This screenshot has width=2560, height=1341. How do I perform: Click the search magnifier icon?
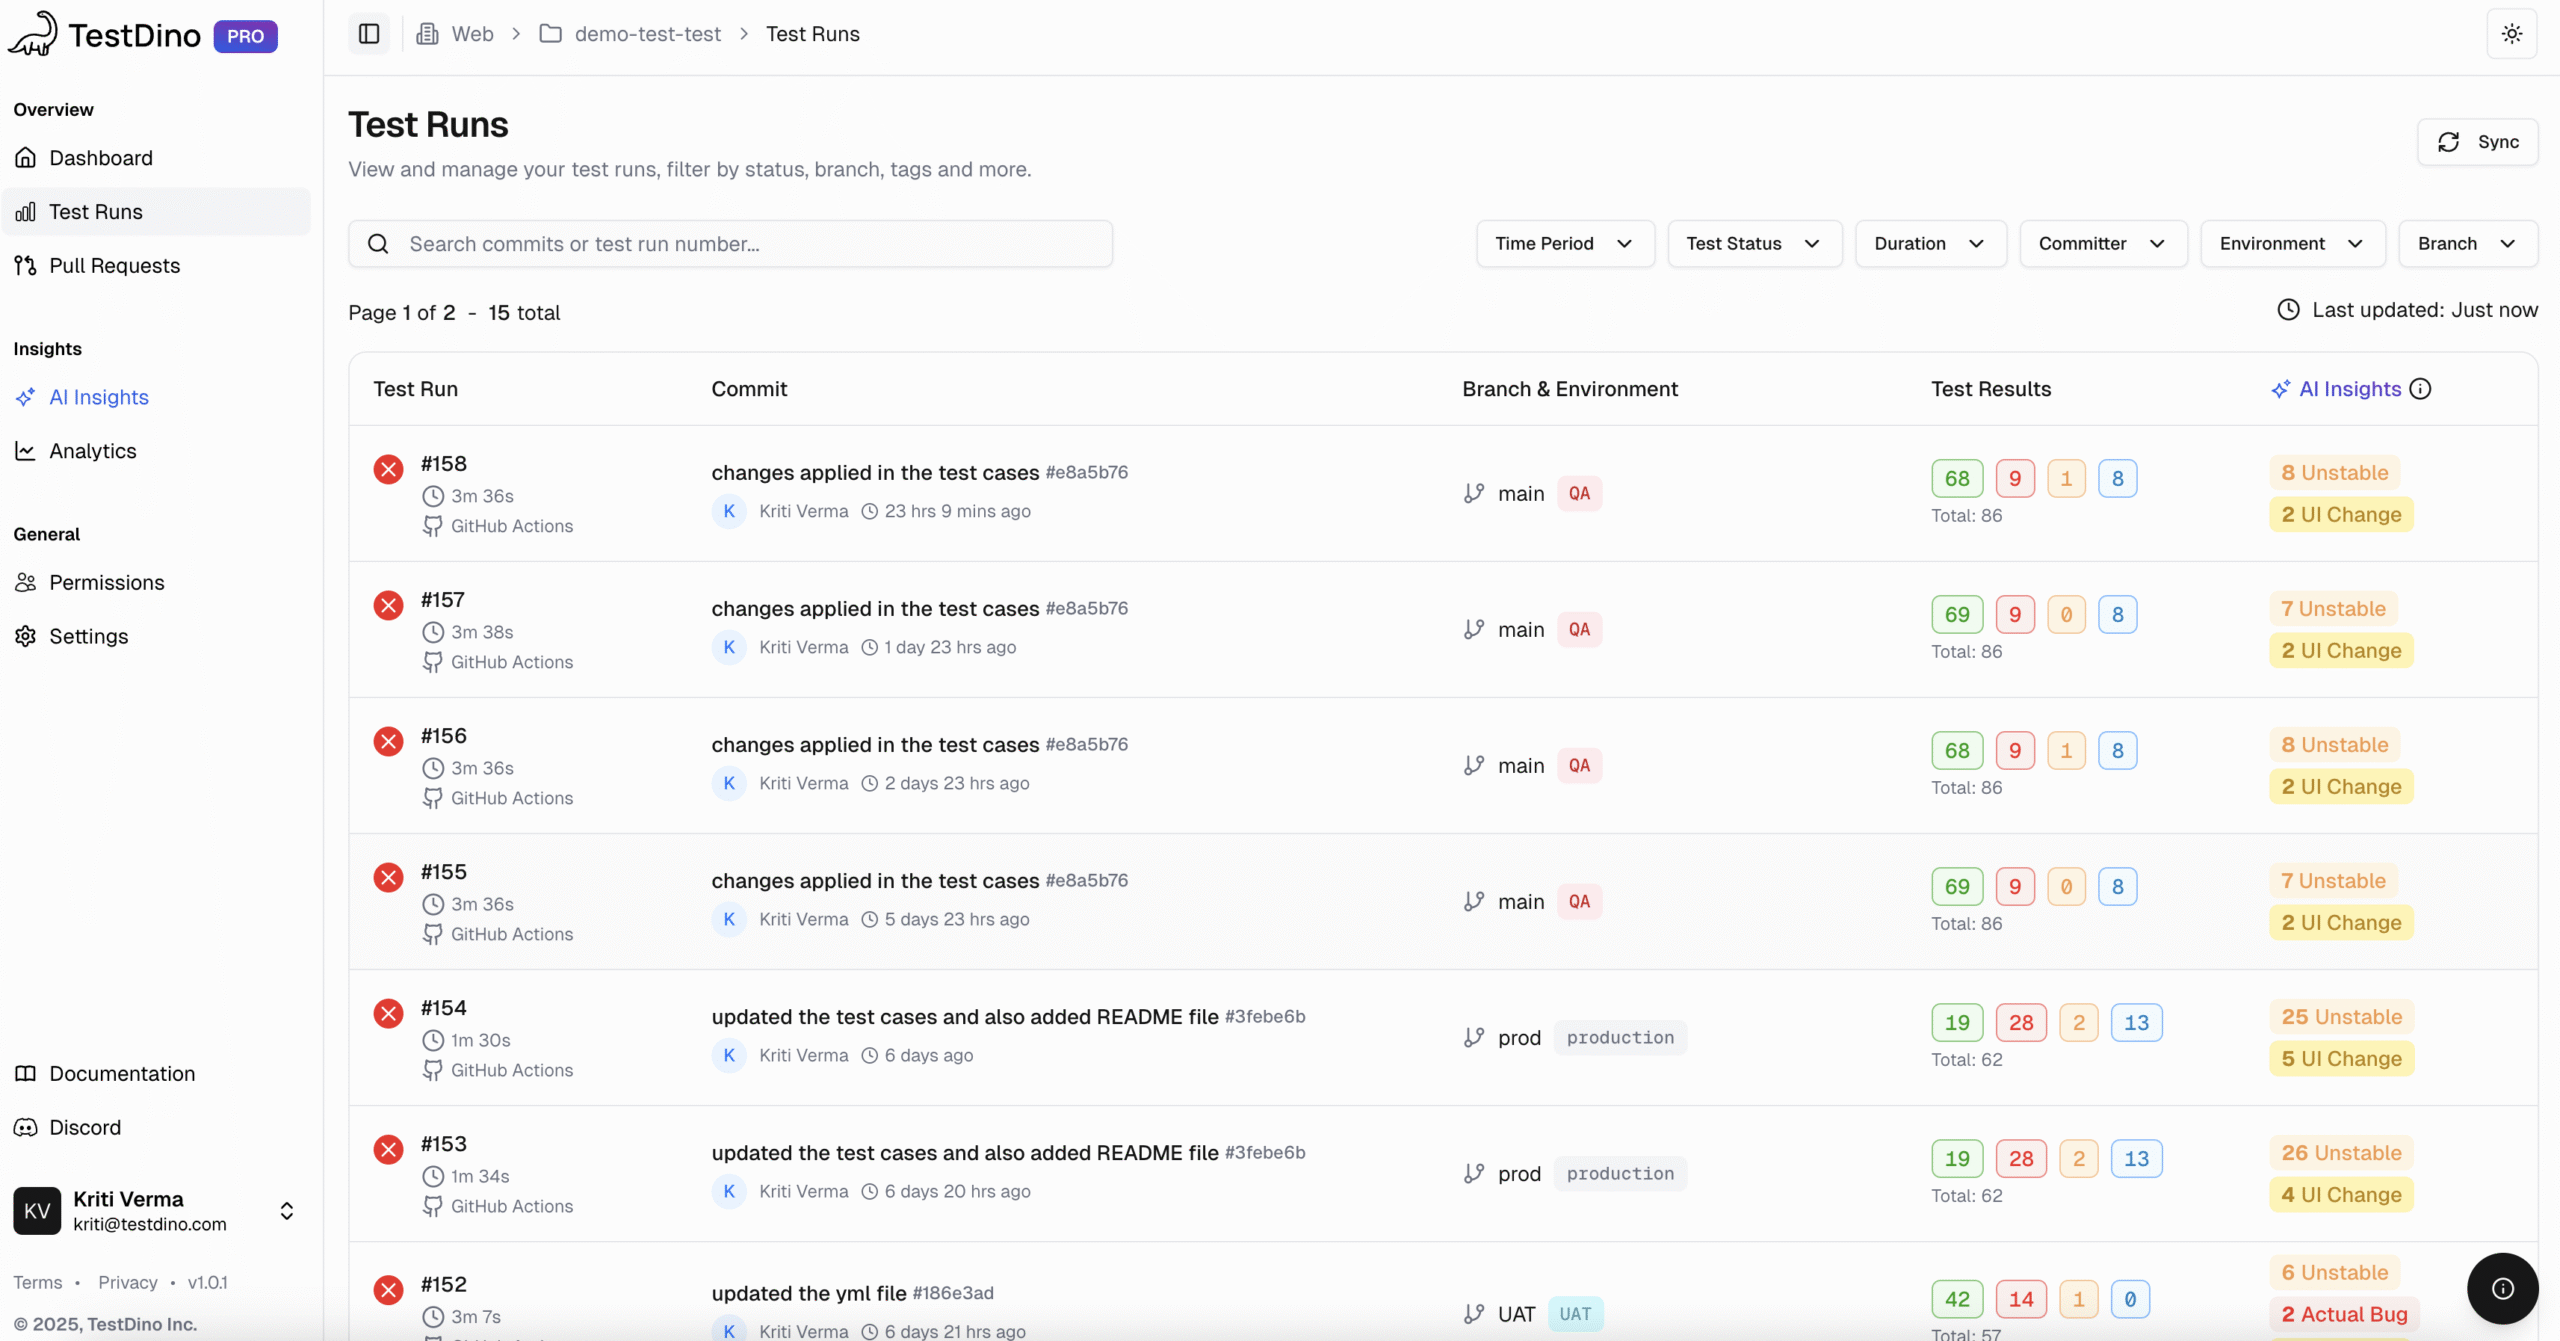378,244
